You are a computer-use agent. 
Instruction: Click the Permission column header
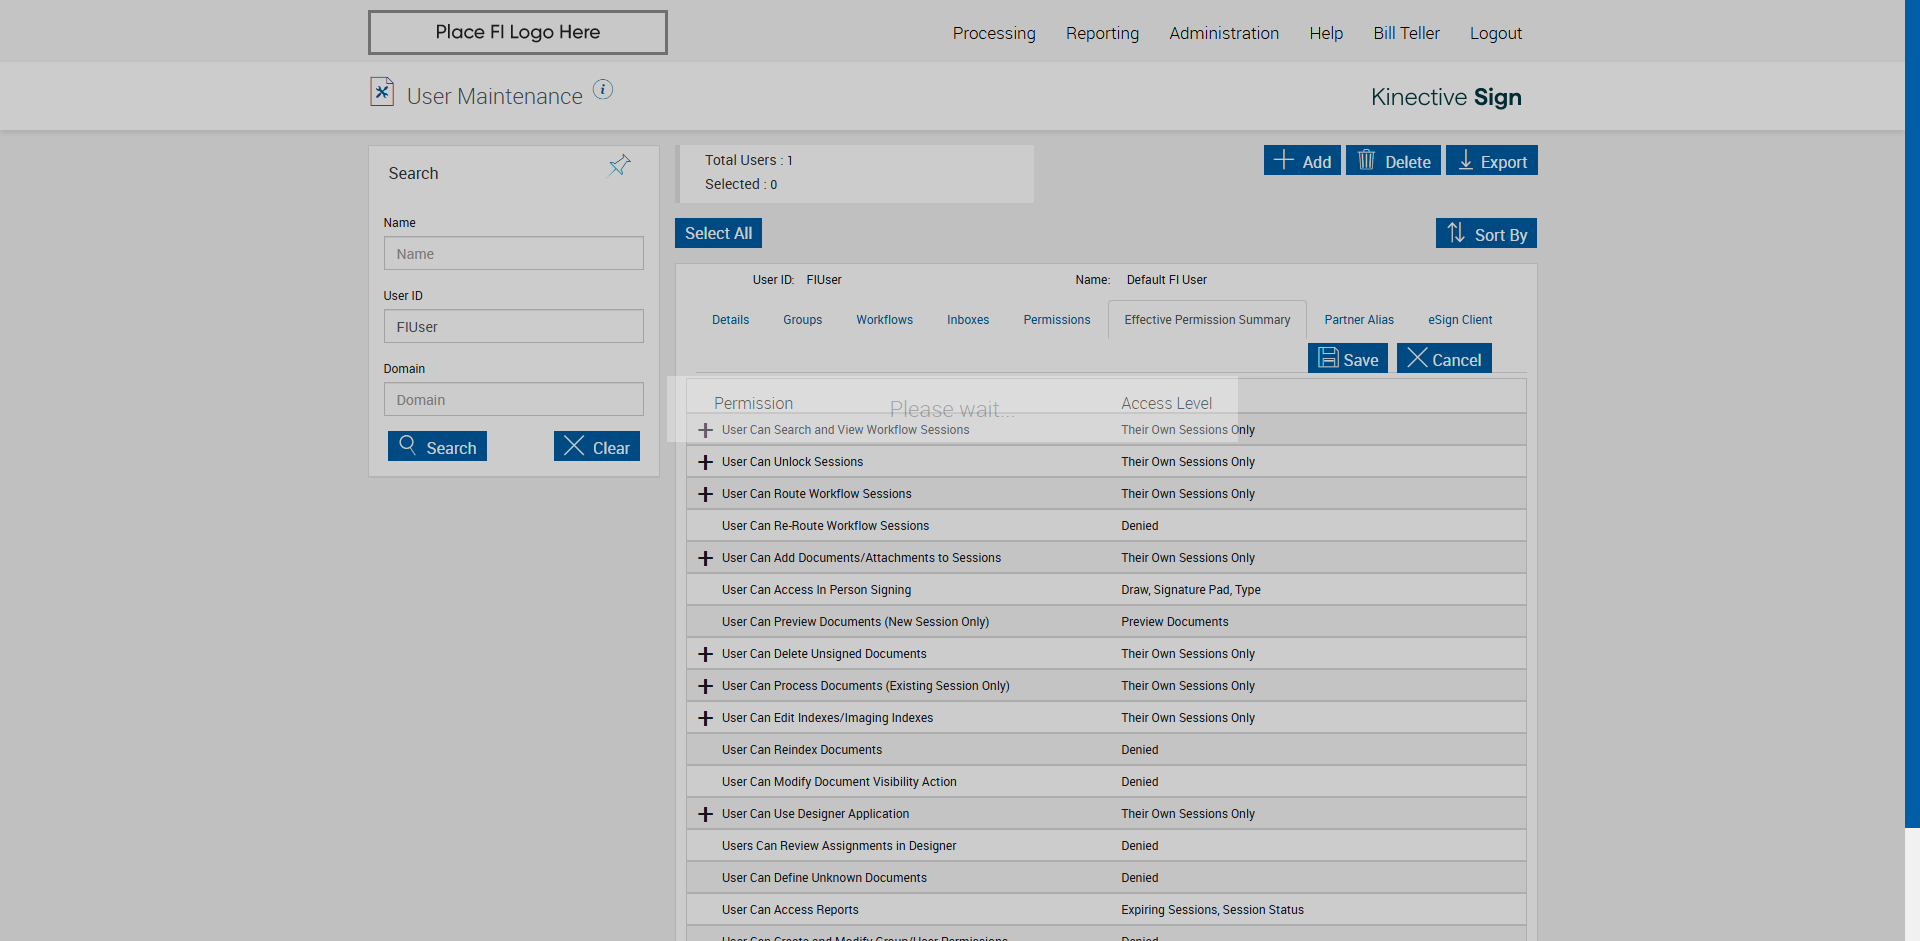coord(753,403)
